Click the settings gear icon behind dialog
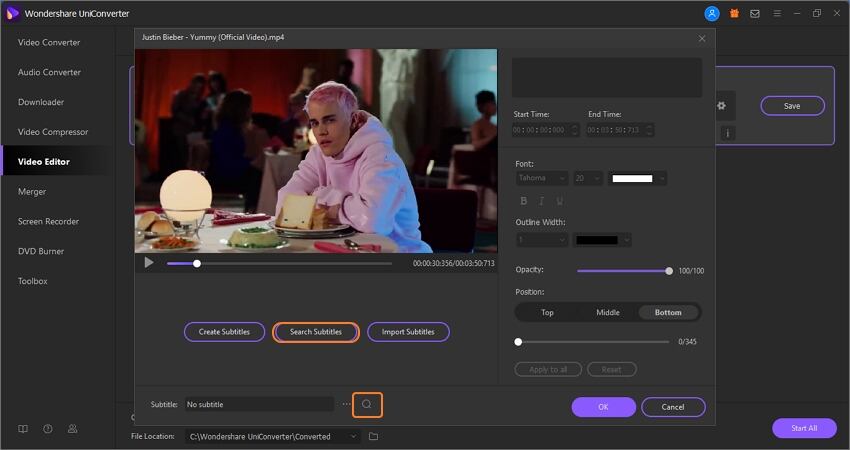850x450 pixels. click(x=722, y=106)
